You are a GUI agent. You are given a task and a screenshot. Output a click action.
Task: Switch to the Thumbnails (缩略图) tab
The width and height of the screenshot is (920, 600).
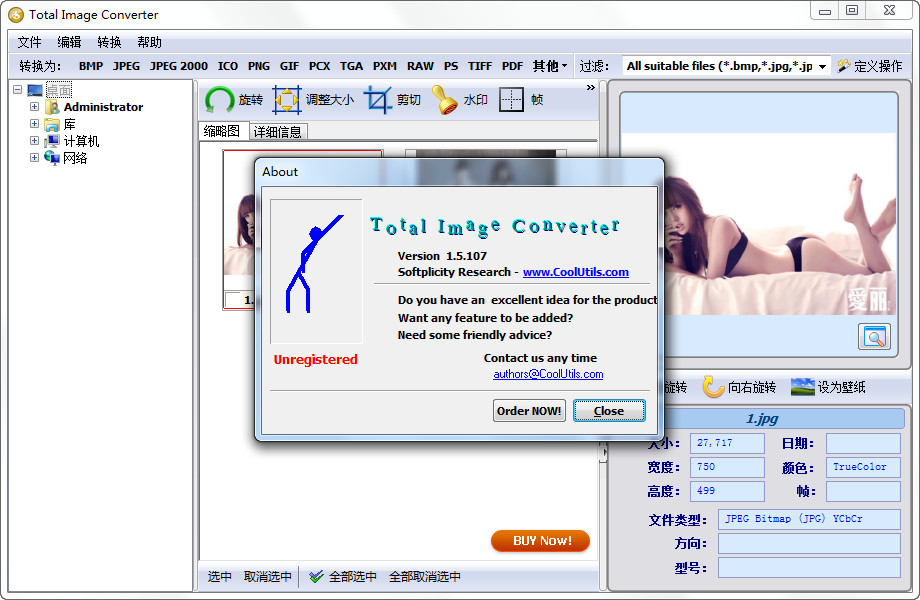click(x=222, y=131)
